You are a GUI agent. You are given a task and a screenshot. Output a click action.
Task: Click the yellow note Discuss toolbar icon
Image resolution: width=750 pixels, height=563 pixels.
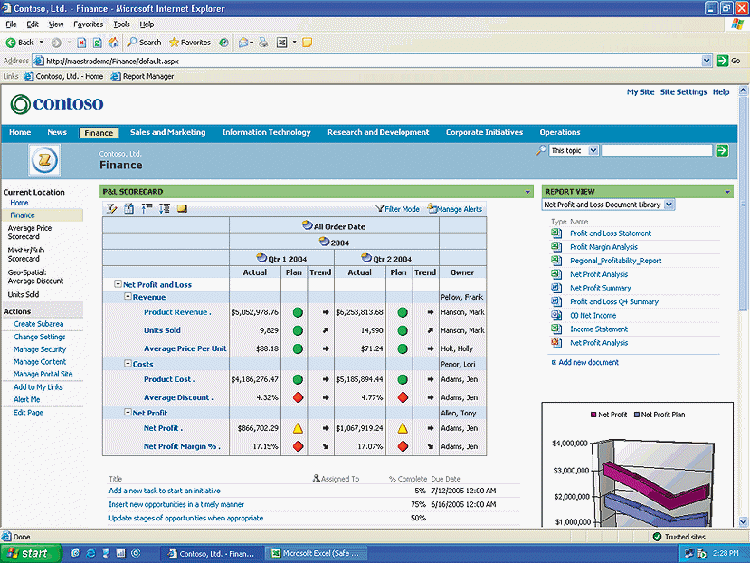(x=307, y=43)
